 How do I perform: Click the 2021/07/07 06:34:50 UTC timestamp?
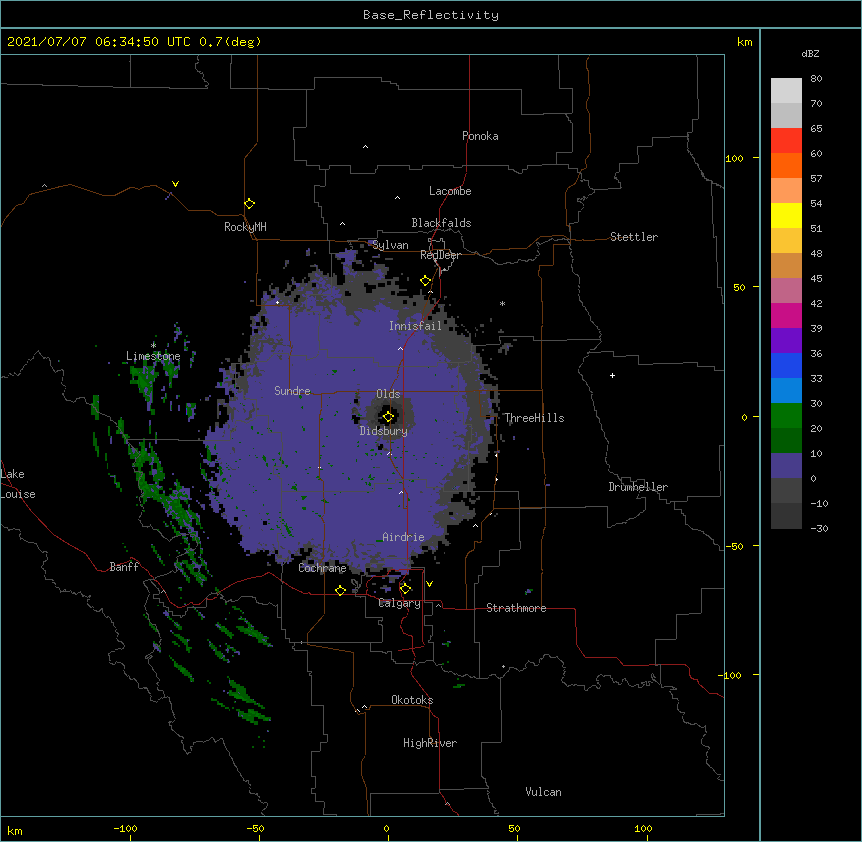(99, 42)
